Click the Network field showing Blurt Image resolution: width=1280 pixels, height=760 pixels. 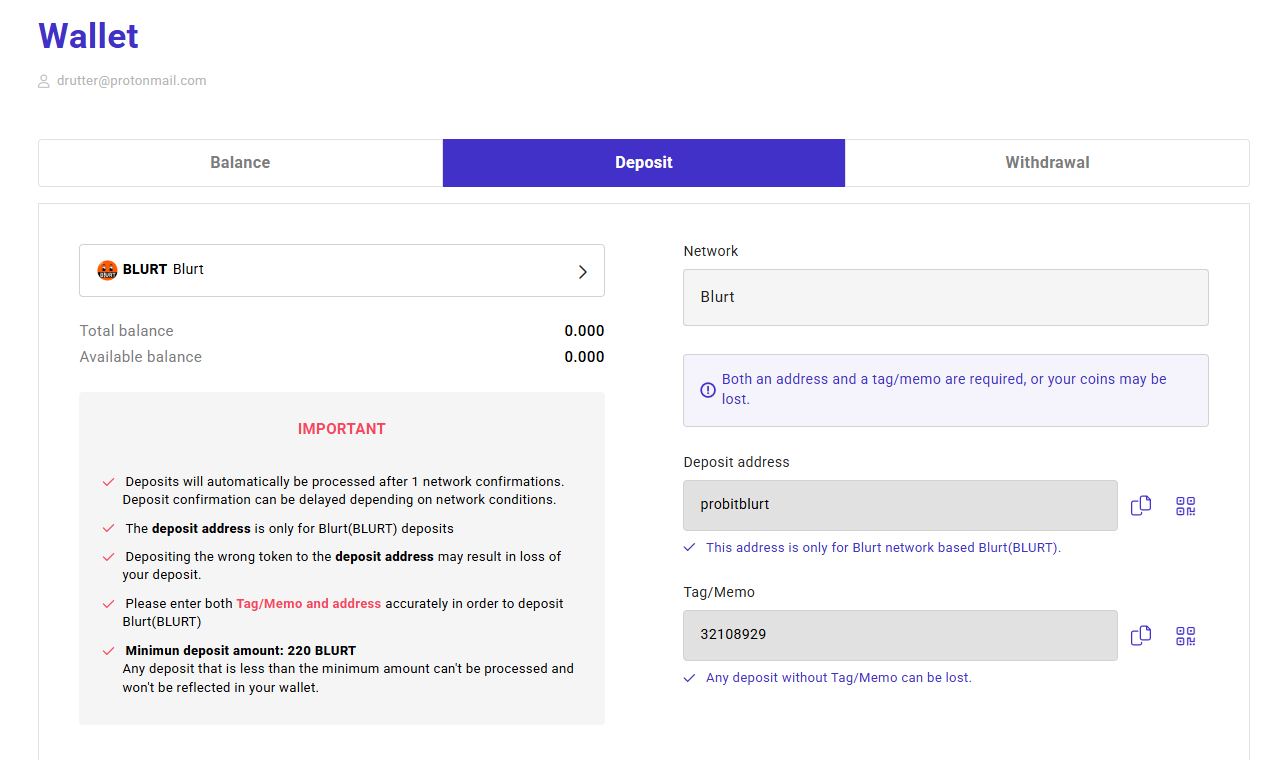(x=946, y=297)
